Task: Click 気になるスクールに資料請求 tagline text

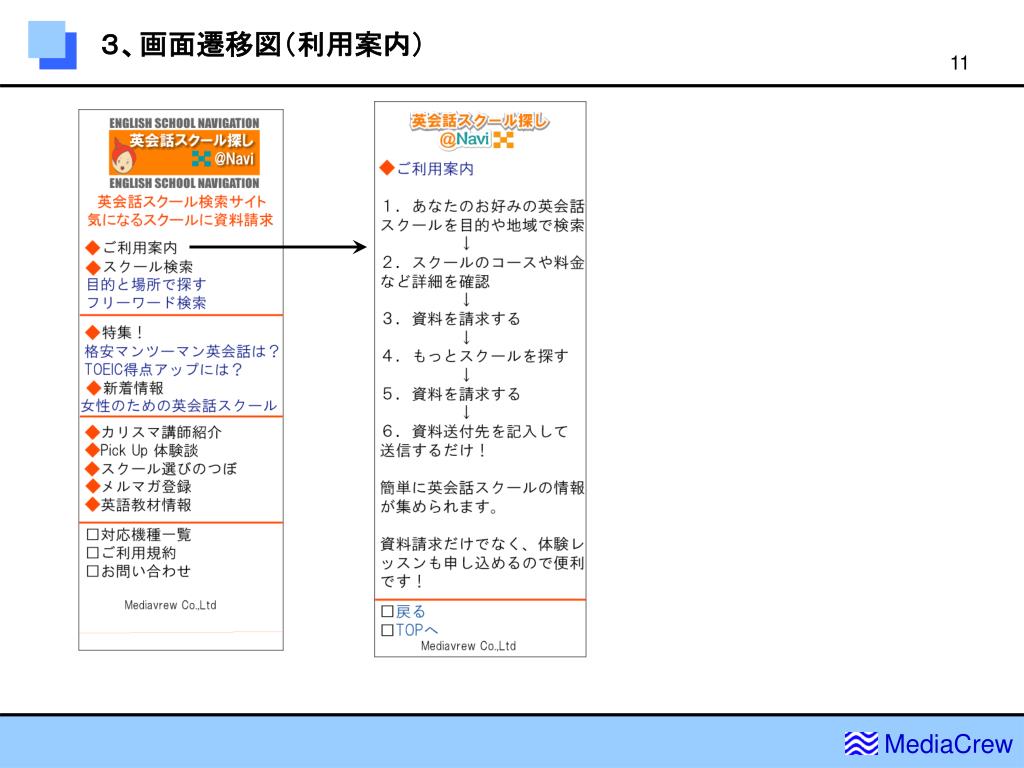Action: pyautogui.click(x=180, y=220)
